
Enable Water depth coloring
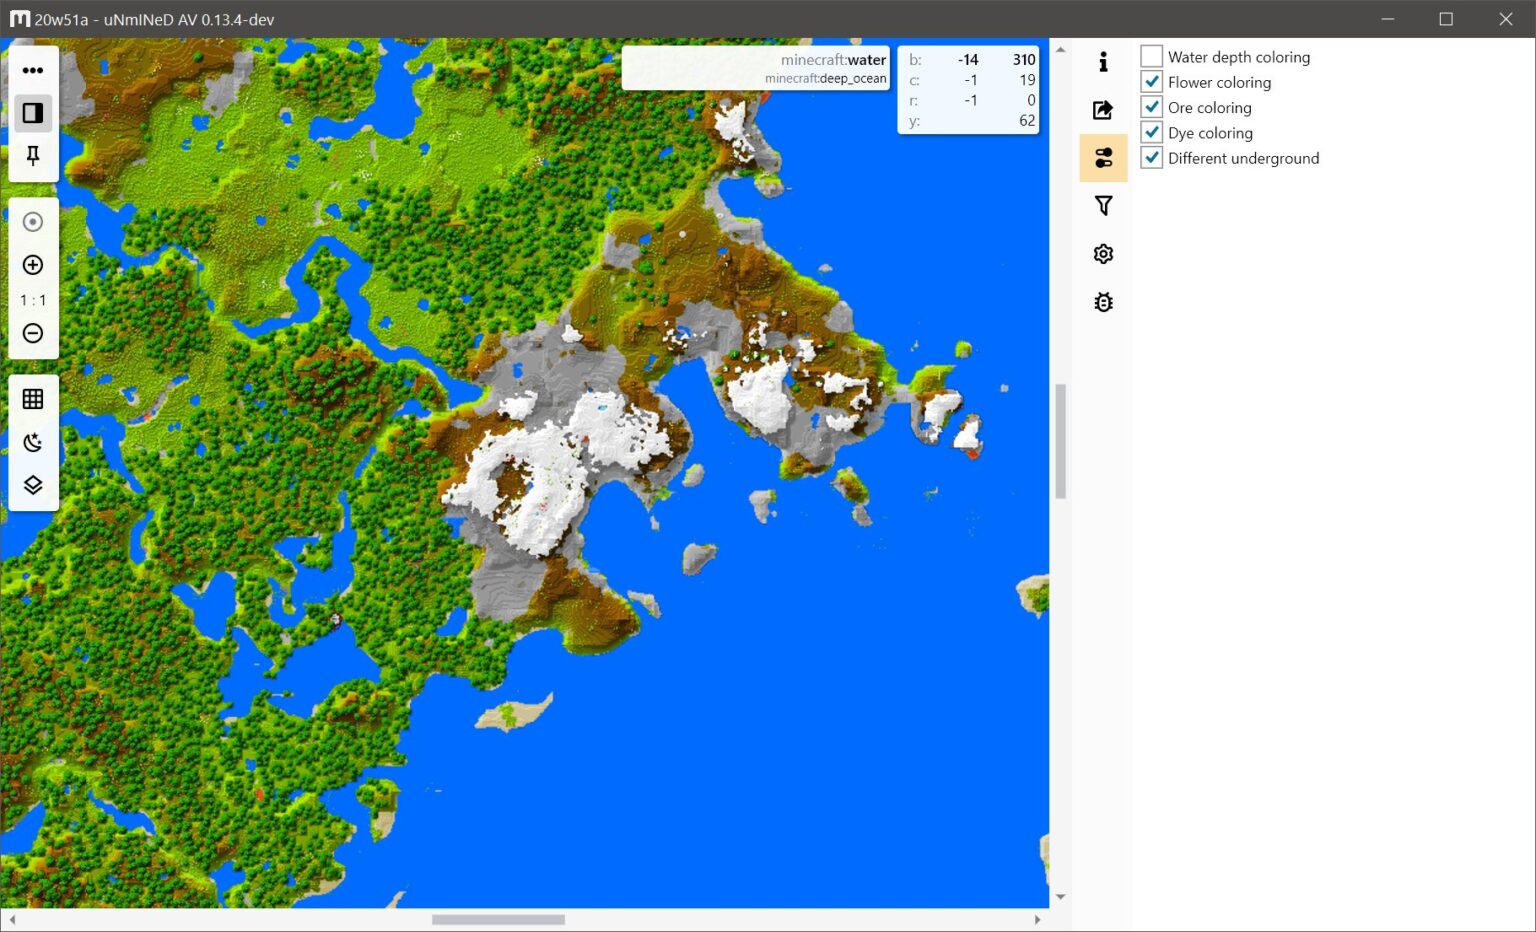point(1151,56)
